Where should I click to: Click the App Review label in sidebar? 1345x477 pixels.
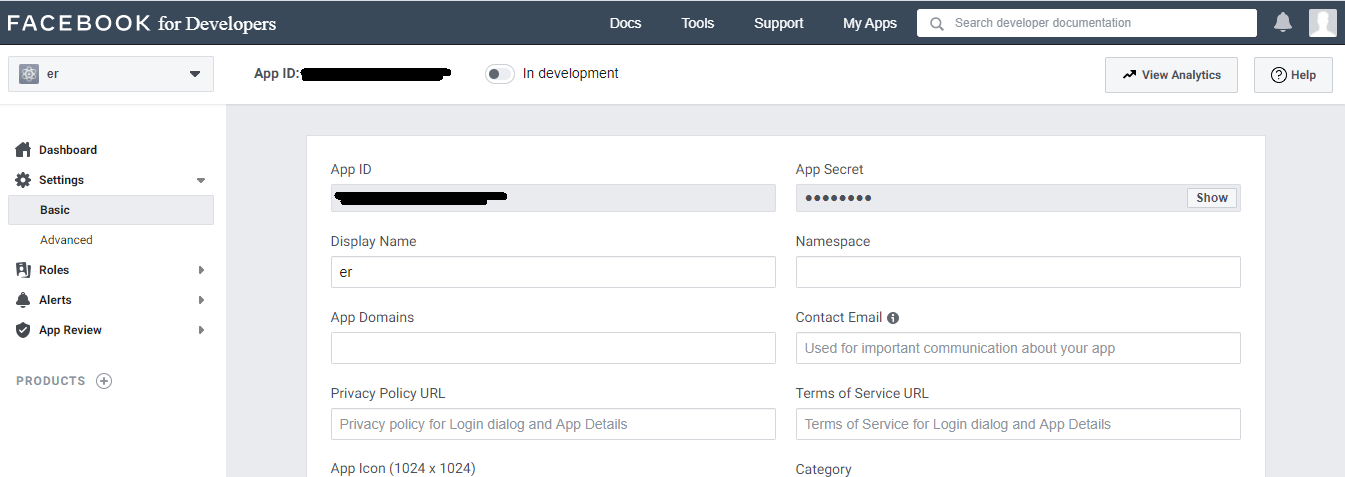click(70, 330)
